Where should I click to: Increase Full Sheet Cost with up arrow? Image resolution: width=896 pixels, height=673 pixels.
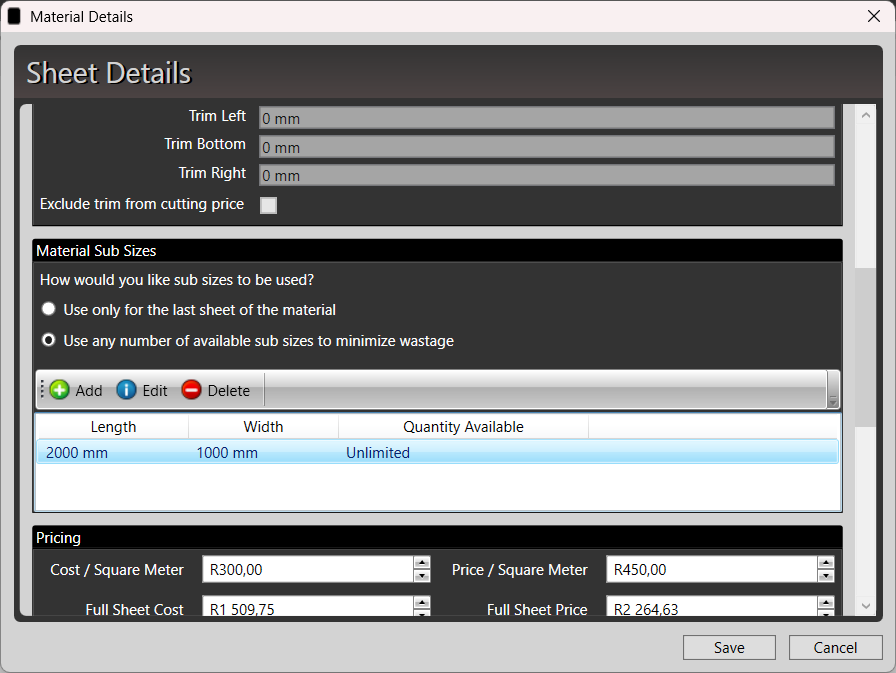click(x=422, y=603)
